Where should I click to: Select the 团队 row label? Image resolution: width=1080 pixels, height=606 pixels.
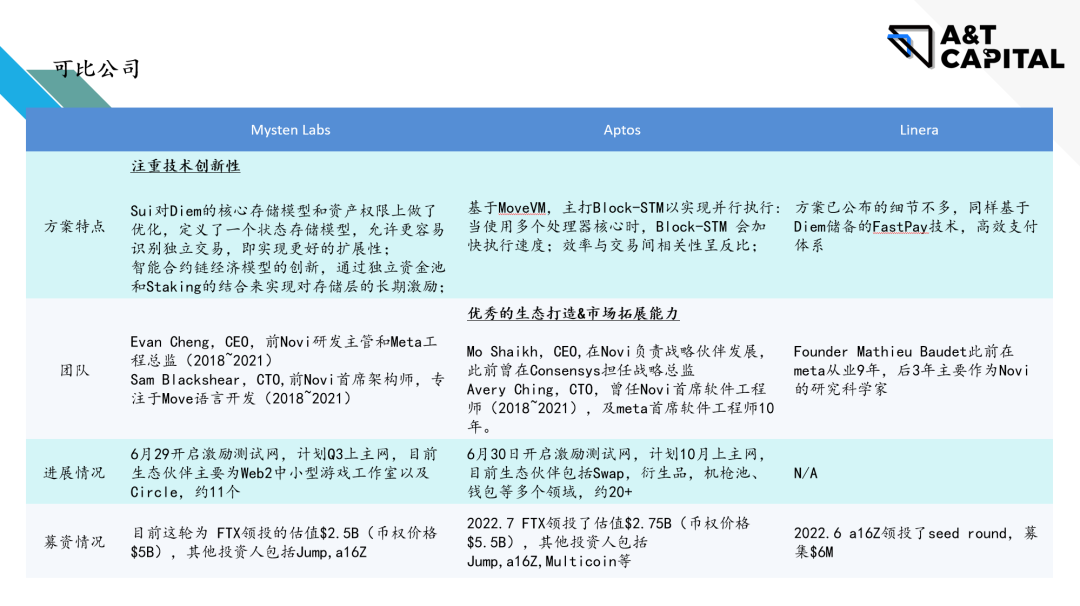click(x=74, y=370)
